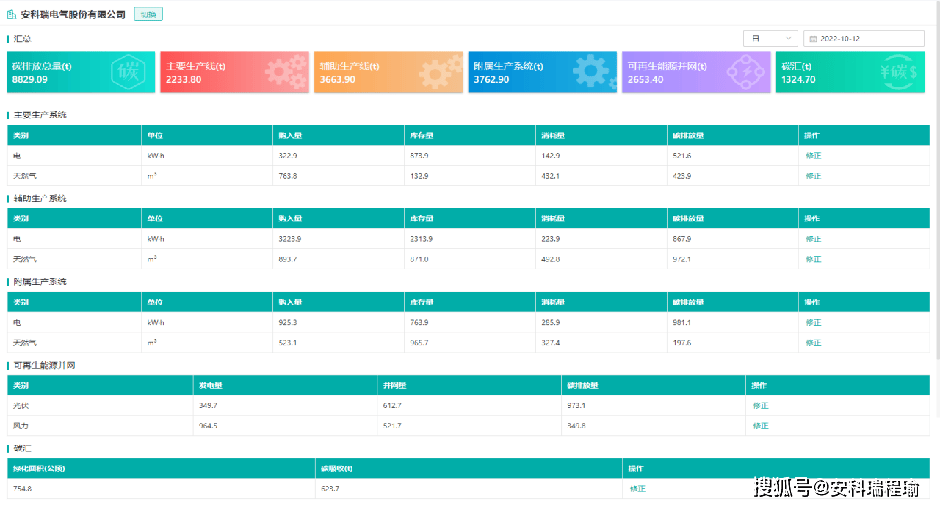Select the 可再生能源并网(t) 2653.40 summary card
The width and height of the screenshot is (940, 508).
696,72
